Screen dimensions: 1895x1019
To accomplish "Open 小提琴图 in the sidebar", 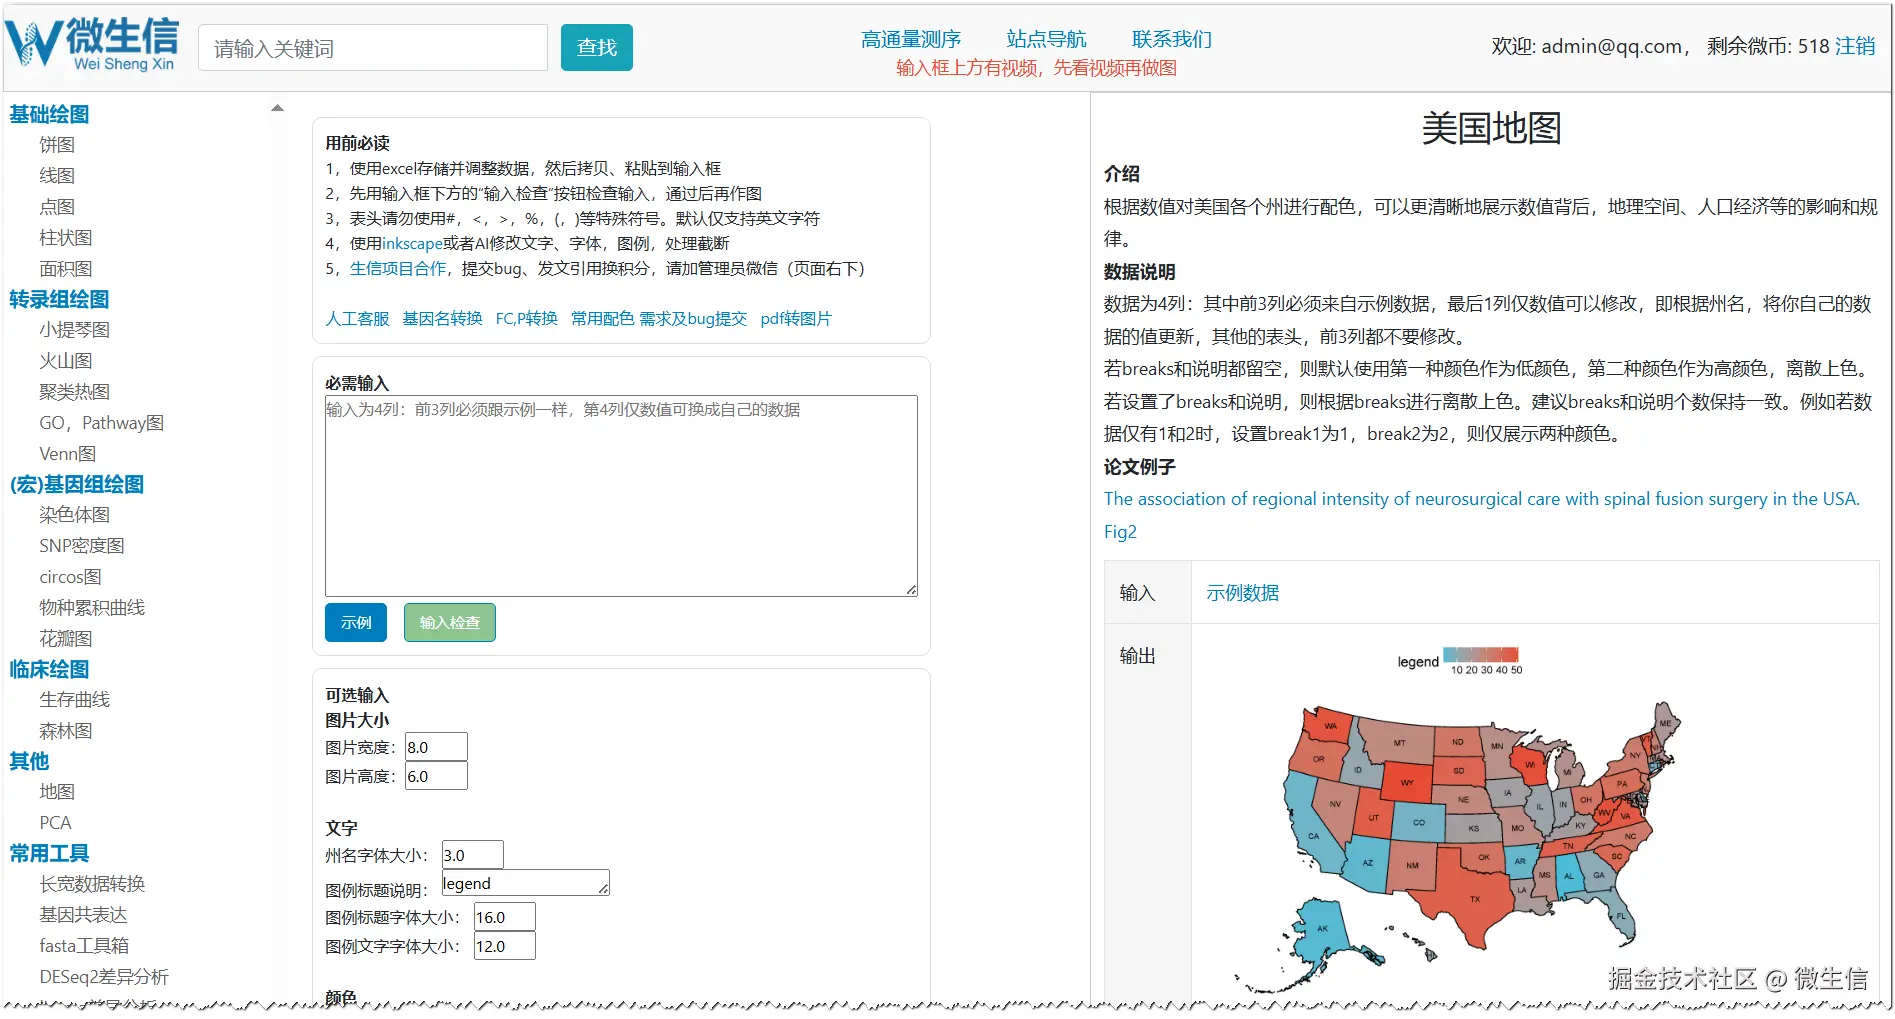I will pyautogui.click(x=75, y=330).
